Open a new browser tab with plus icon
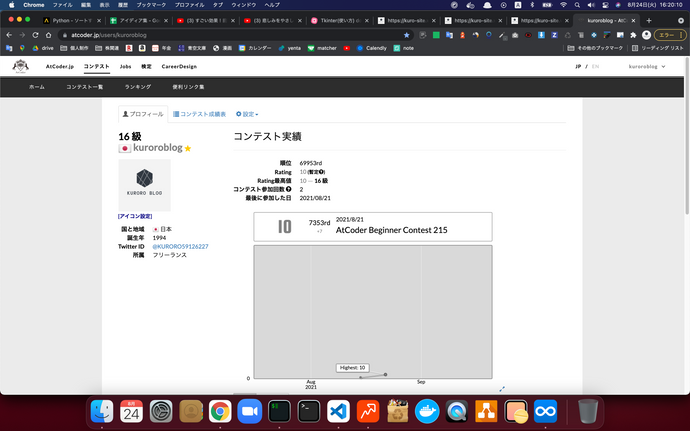 point(649,20)
